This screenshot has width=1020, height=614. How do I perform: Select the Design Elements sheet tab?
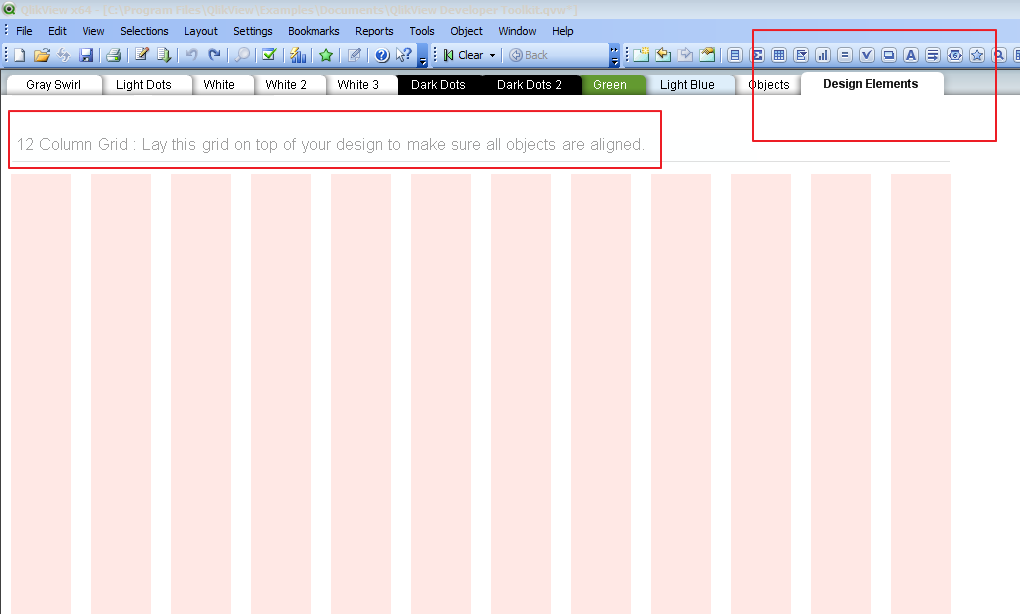pos(870,84)
